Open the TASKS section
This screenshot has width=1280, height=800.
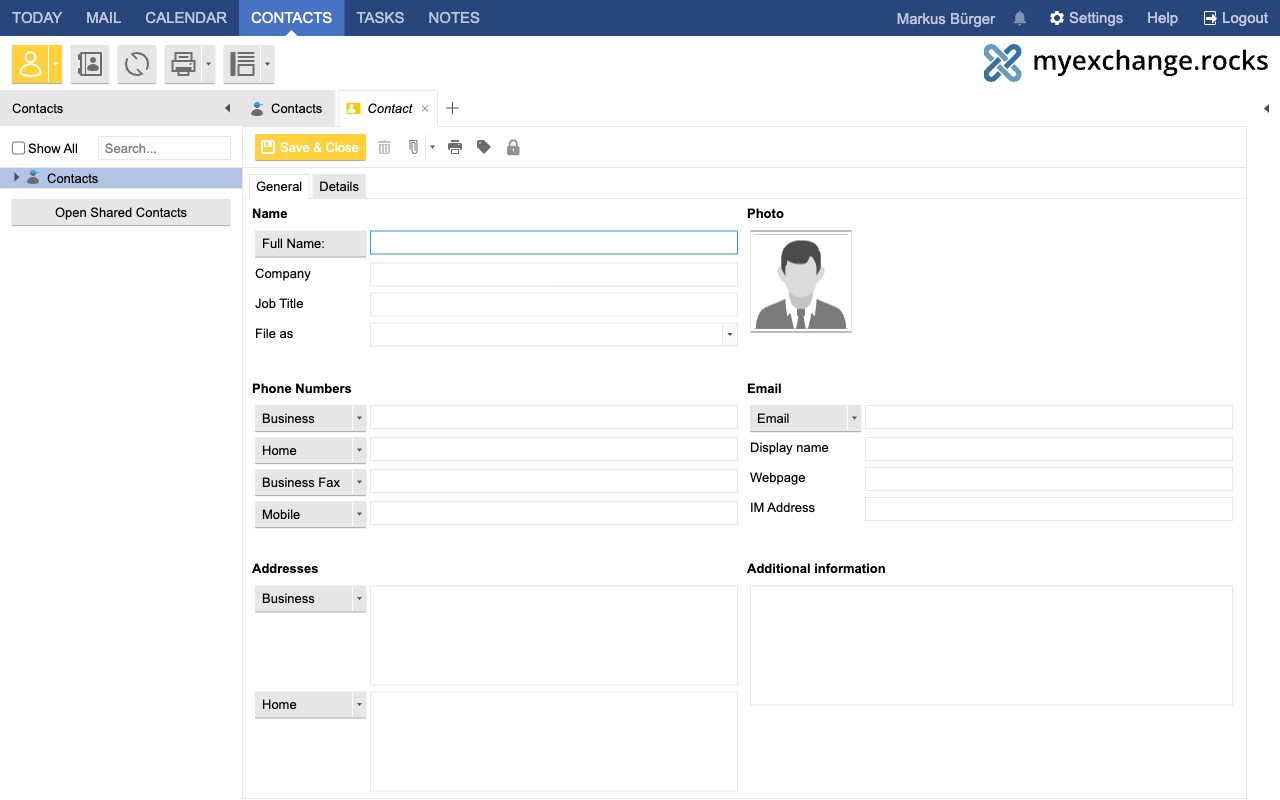pos(380,18)
